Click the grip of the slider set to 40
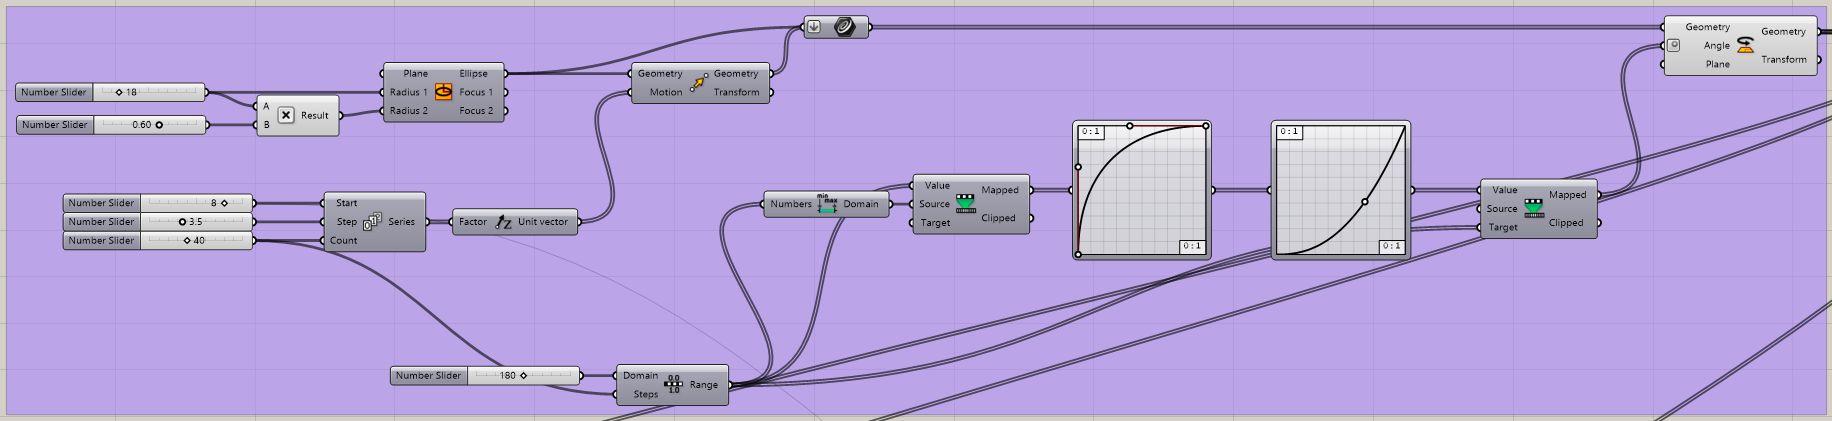 click(x=187, y=240)
